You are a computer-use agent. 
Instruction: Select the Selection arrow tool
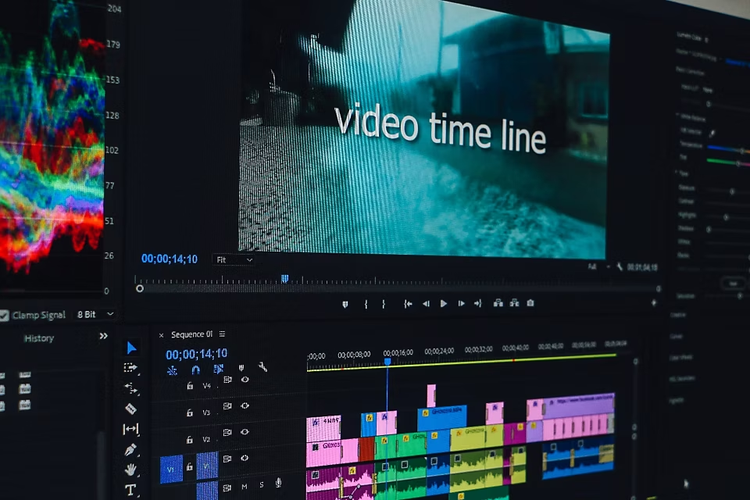point(131,348)
